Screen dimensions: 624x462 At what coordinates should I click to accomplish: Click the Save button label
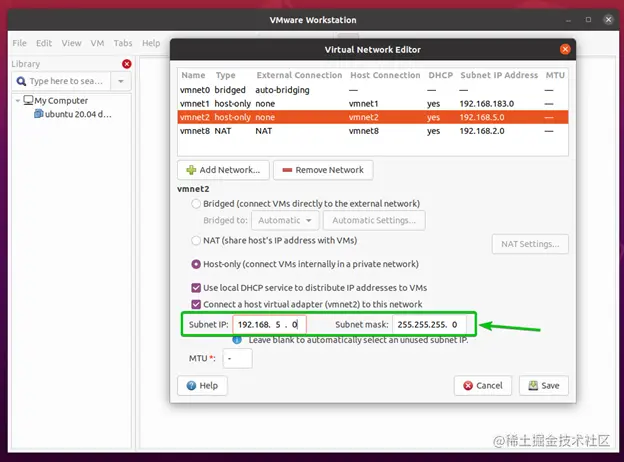click(x=550, y=386)
